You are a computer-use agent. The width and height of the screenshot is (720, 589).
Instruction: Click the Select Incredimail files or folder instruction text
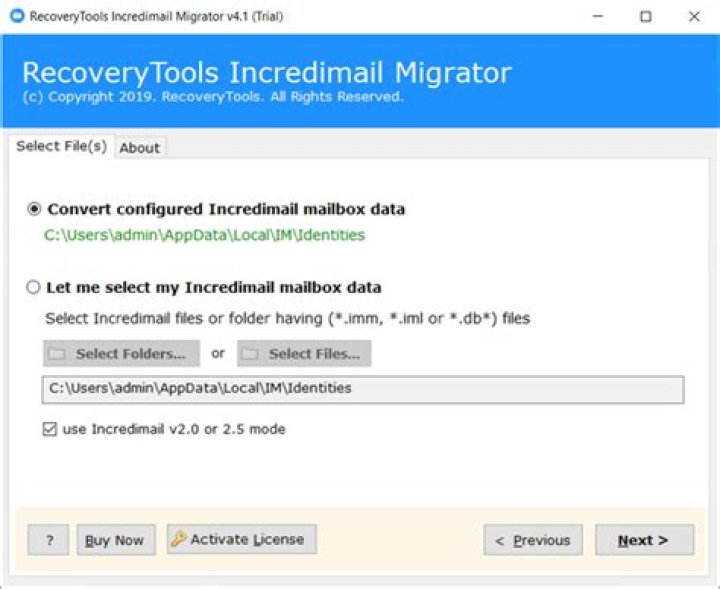[287, 318]
